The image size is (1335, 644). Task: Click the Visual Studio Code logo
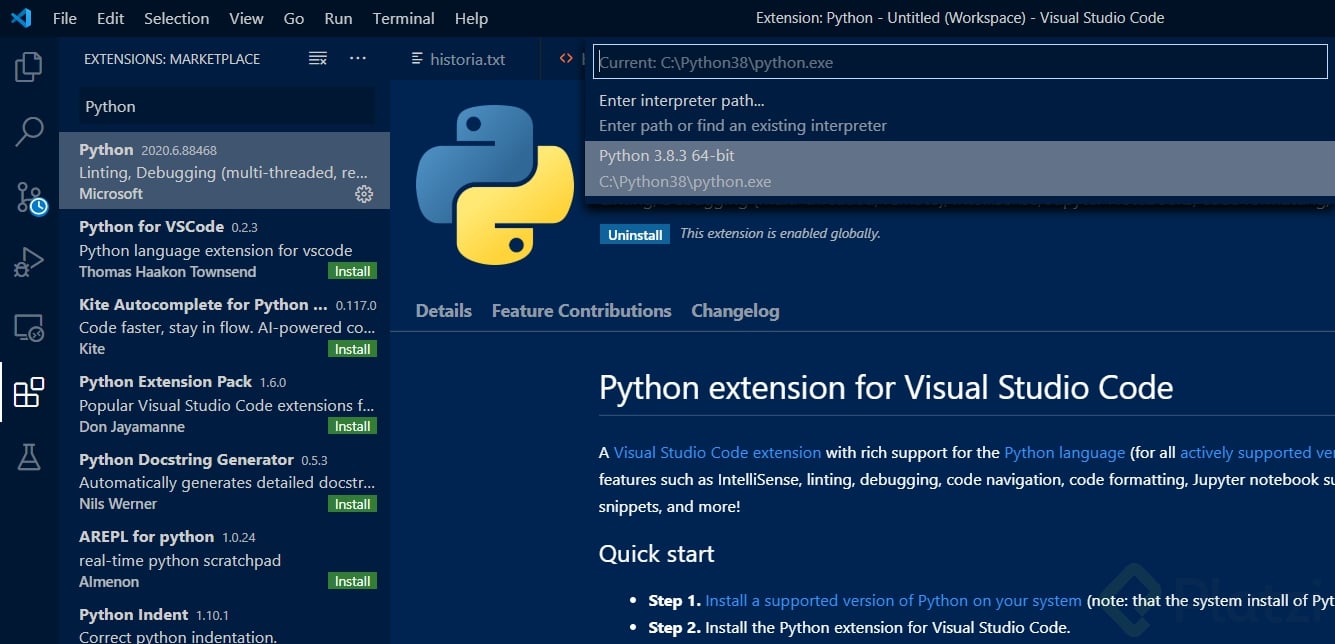tap(22, 17)
